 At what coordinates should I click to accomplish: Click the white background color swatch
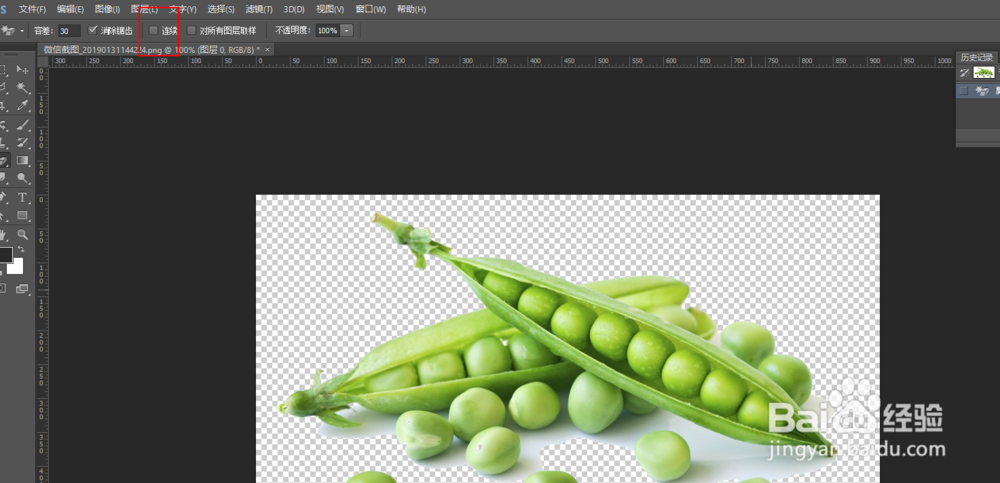[x=17, y=267]
